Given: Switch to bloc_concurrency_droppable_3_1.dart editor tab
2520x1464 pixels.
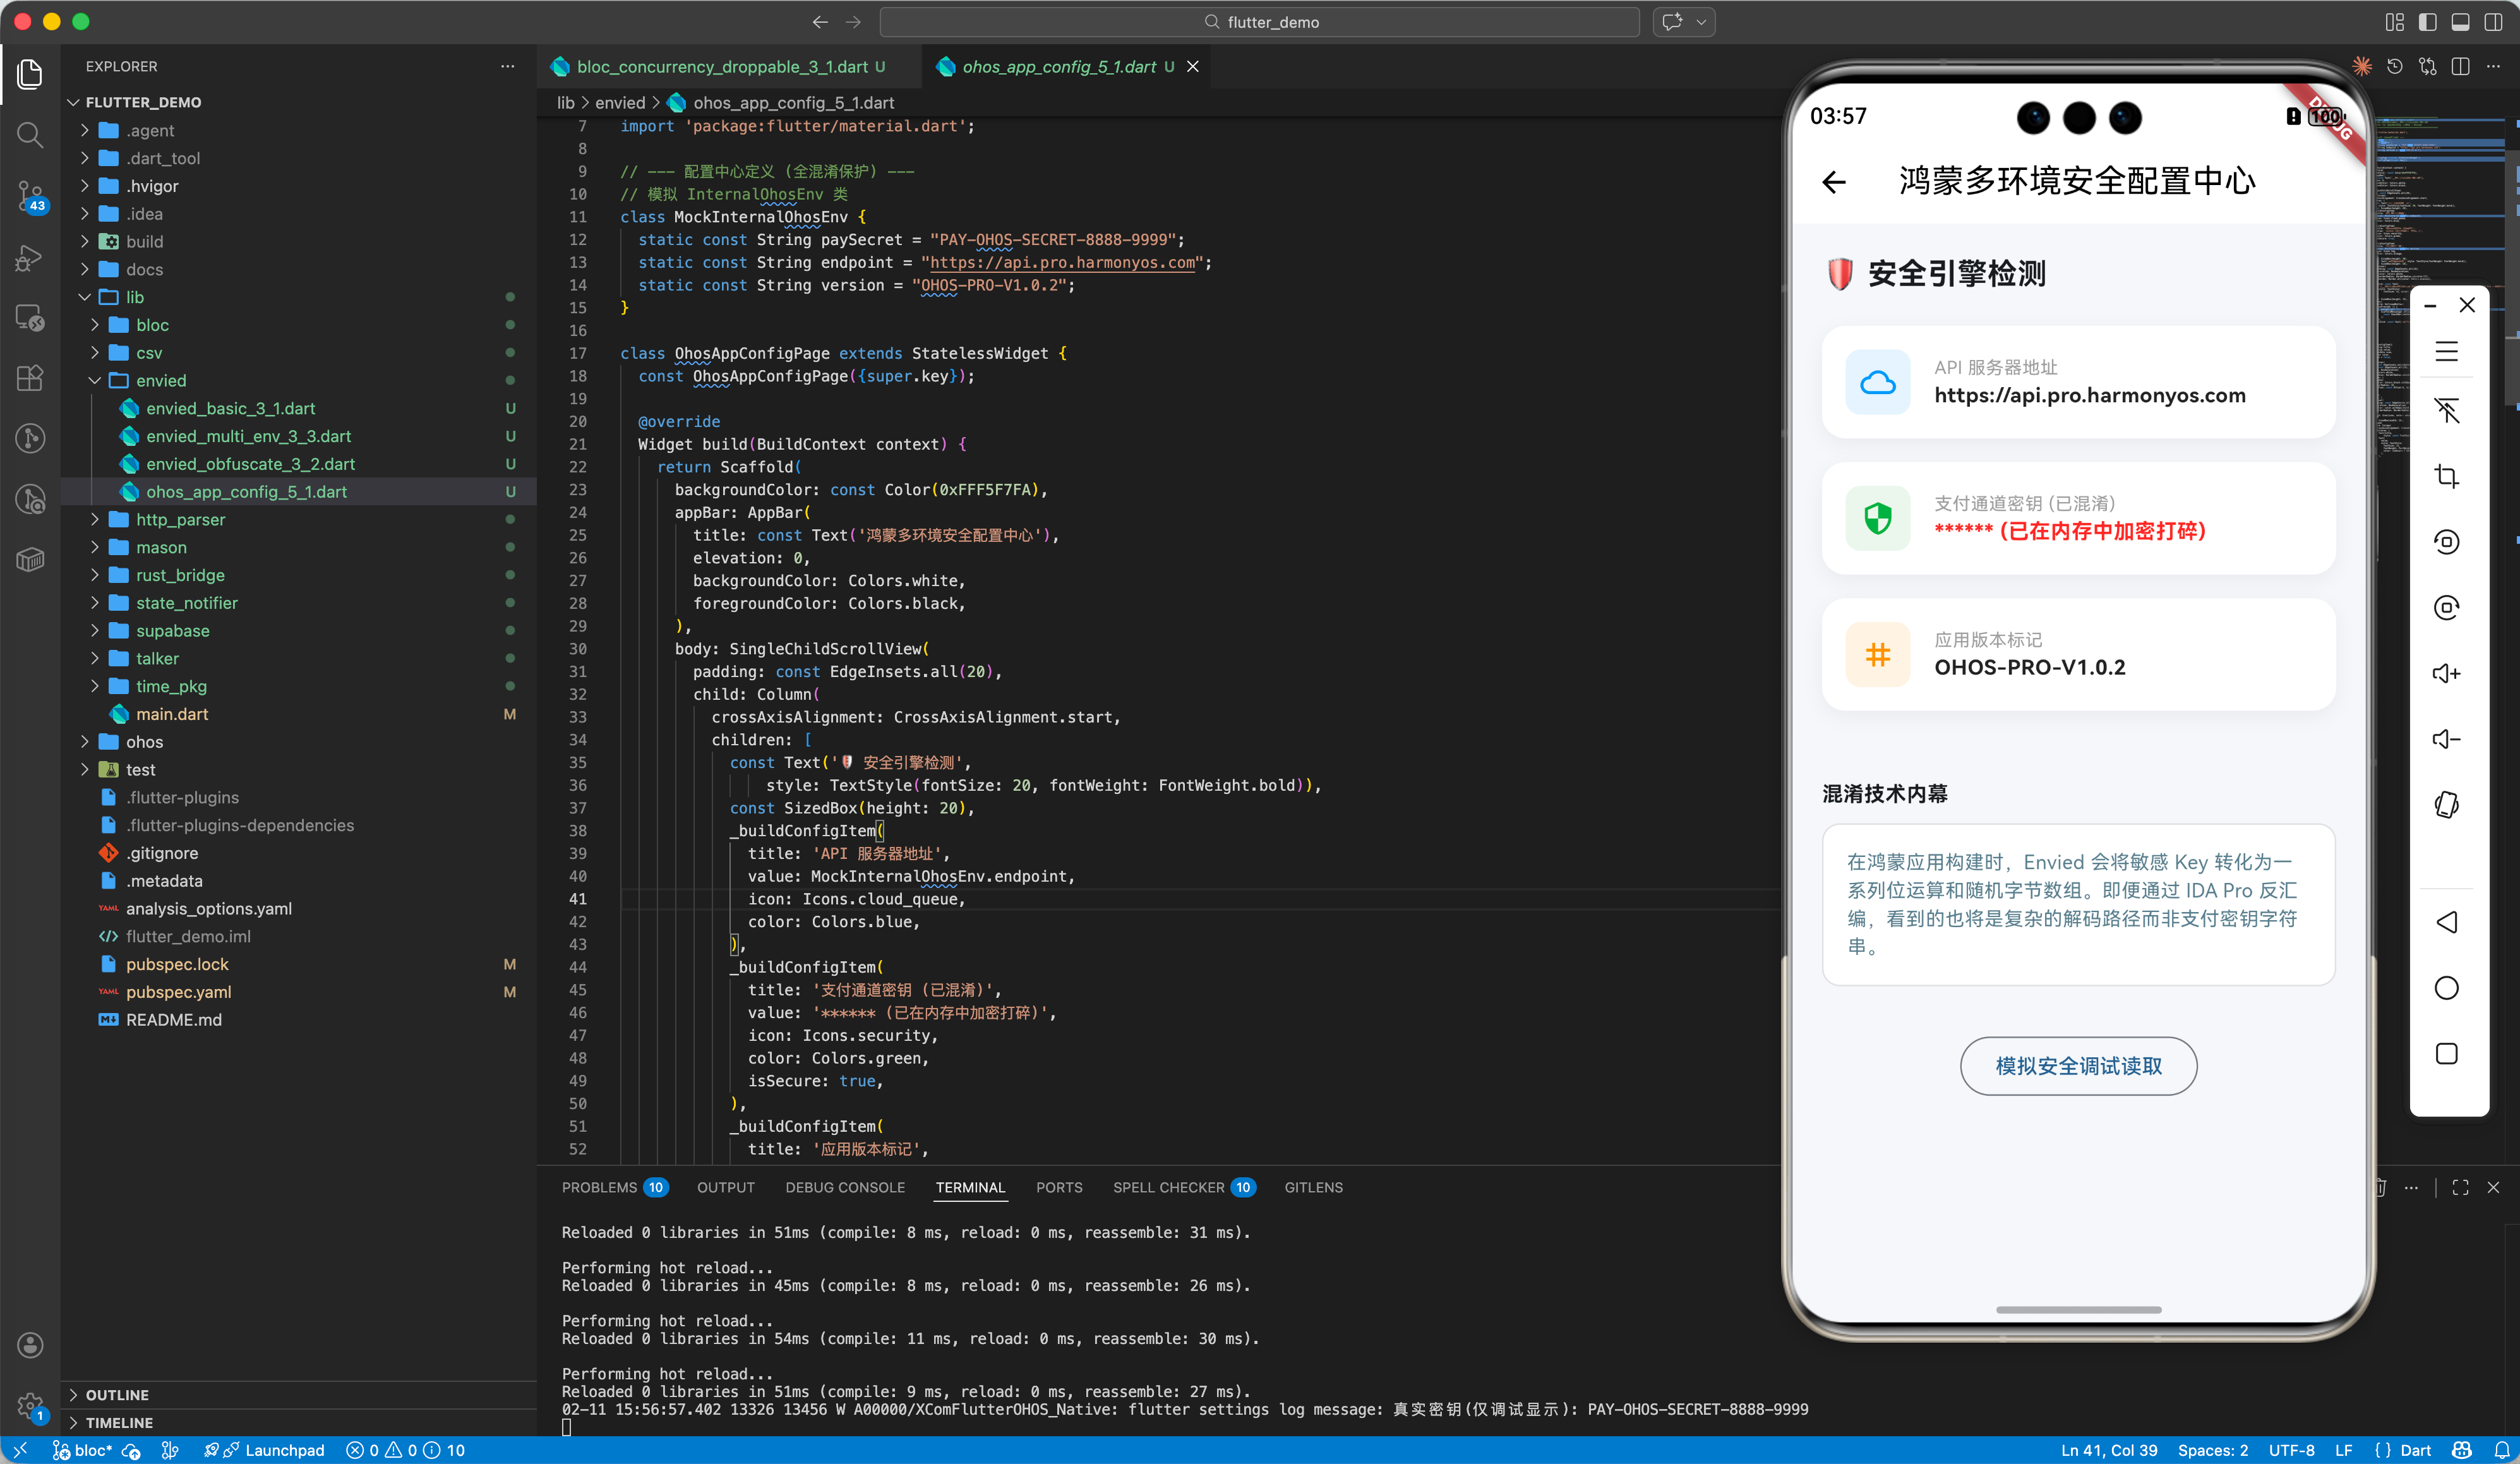Looking at the screenshot, I should click(x=721, y=67).
